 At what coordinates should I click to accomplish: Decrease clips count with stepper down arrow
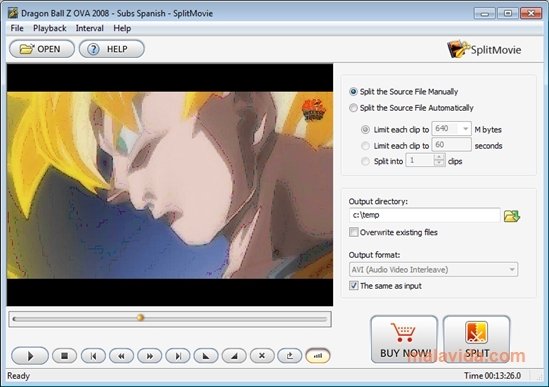[439, 163]
